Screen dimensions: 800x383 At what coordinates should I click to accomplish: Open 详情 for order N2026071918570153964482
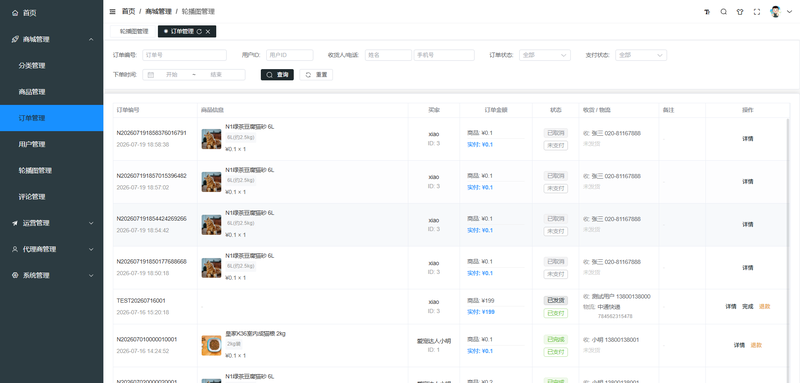click(747, 182)
